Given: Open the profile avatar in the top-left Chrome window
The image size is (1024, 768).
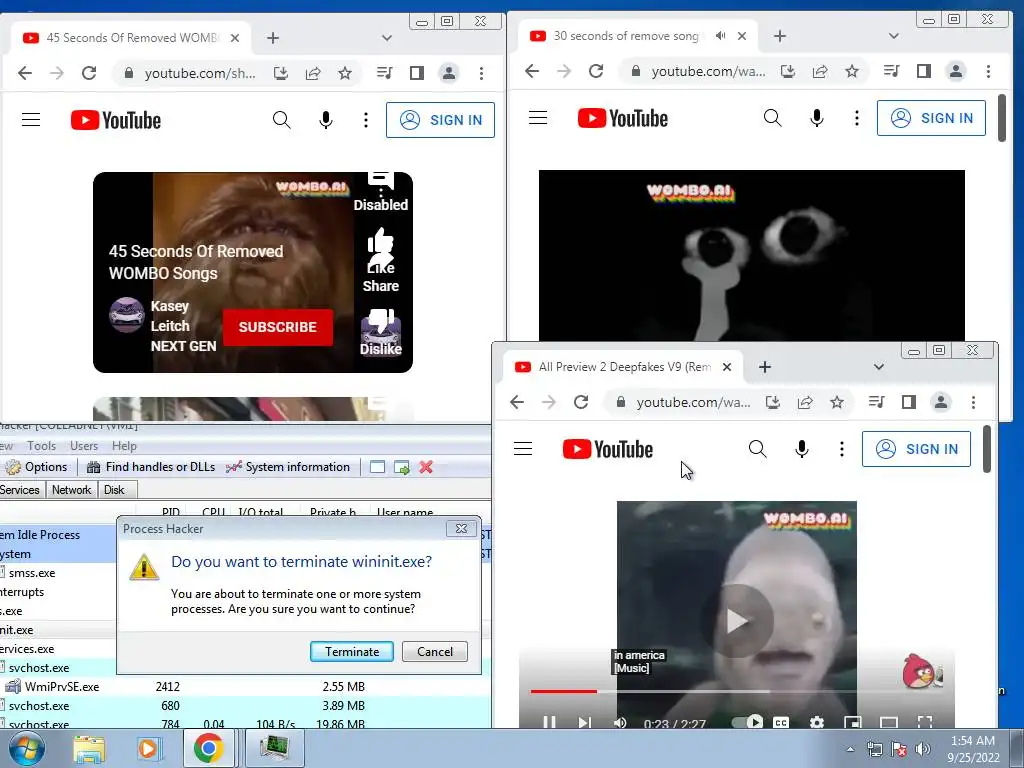Looking at the screenshot, I should pyautogui.click(x=449, y=73).
